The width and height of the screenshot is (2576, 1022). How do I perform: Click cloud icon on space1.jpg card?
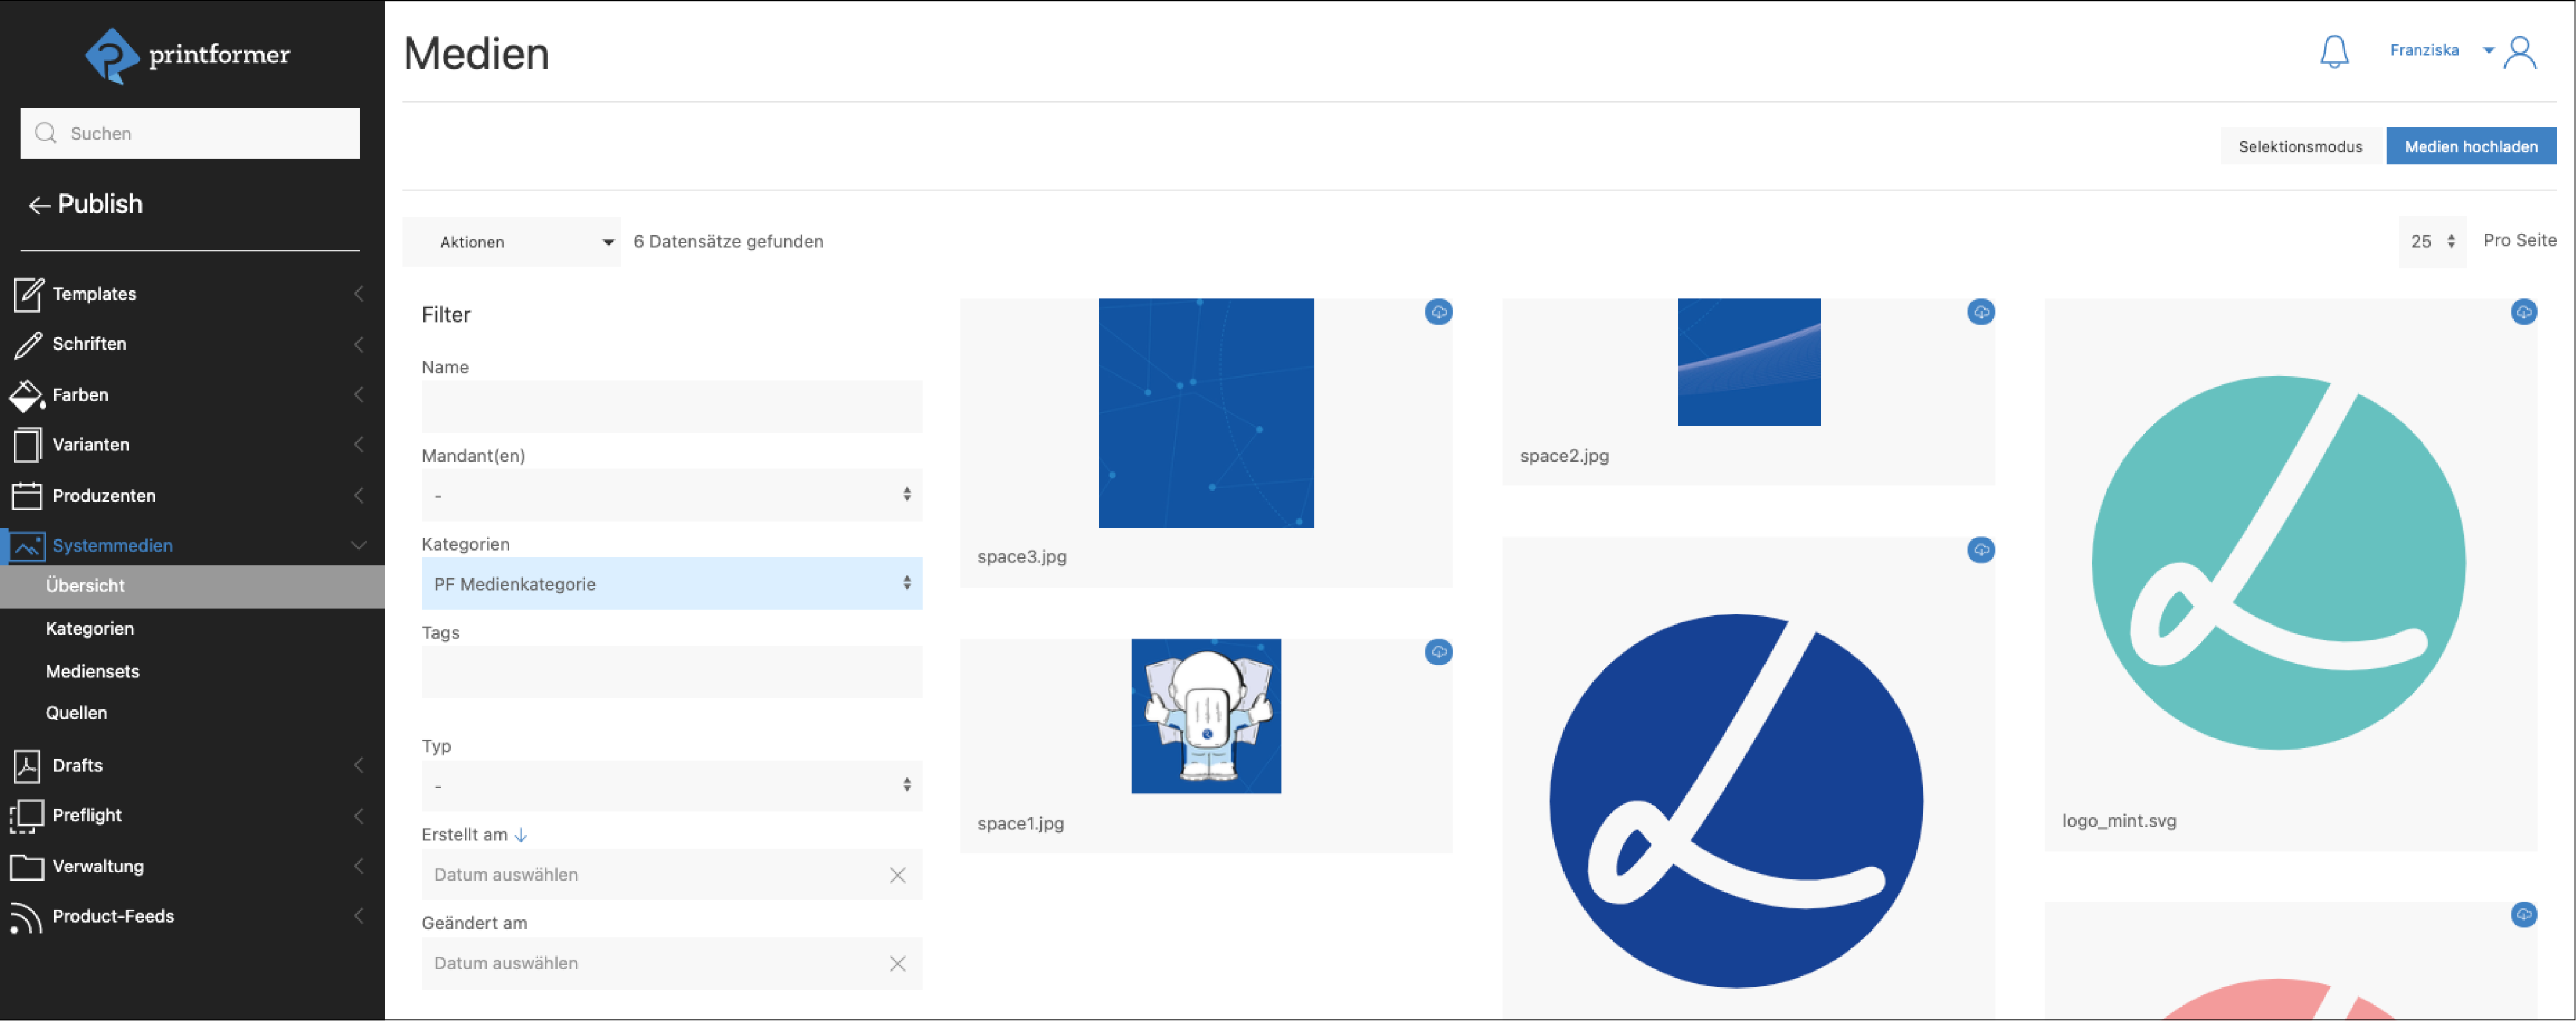click(1438, 653)
